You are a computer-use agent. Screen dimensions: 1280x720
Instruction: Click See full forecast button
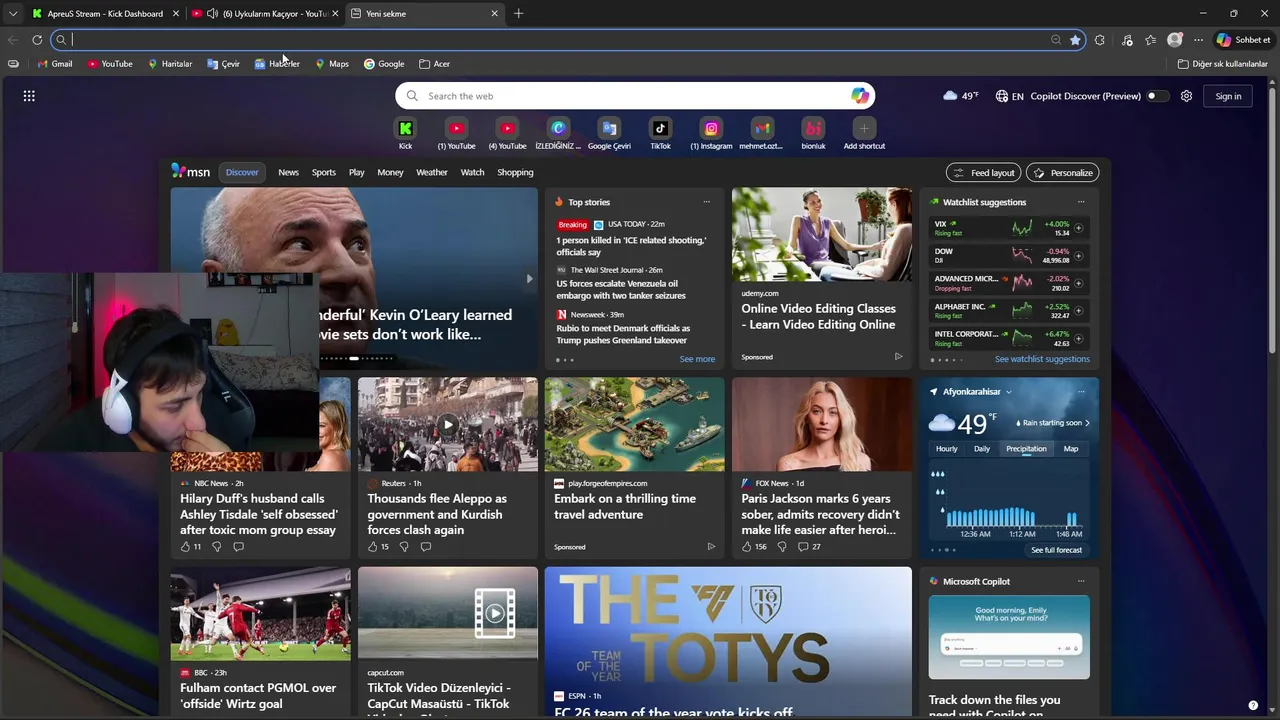point(1056,550)
